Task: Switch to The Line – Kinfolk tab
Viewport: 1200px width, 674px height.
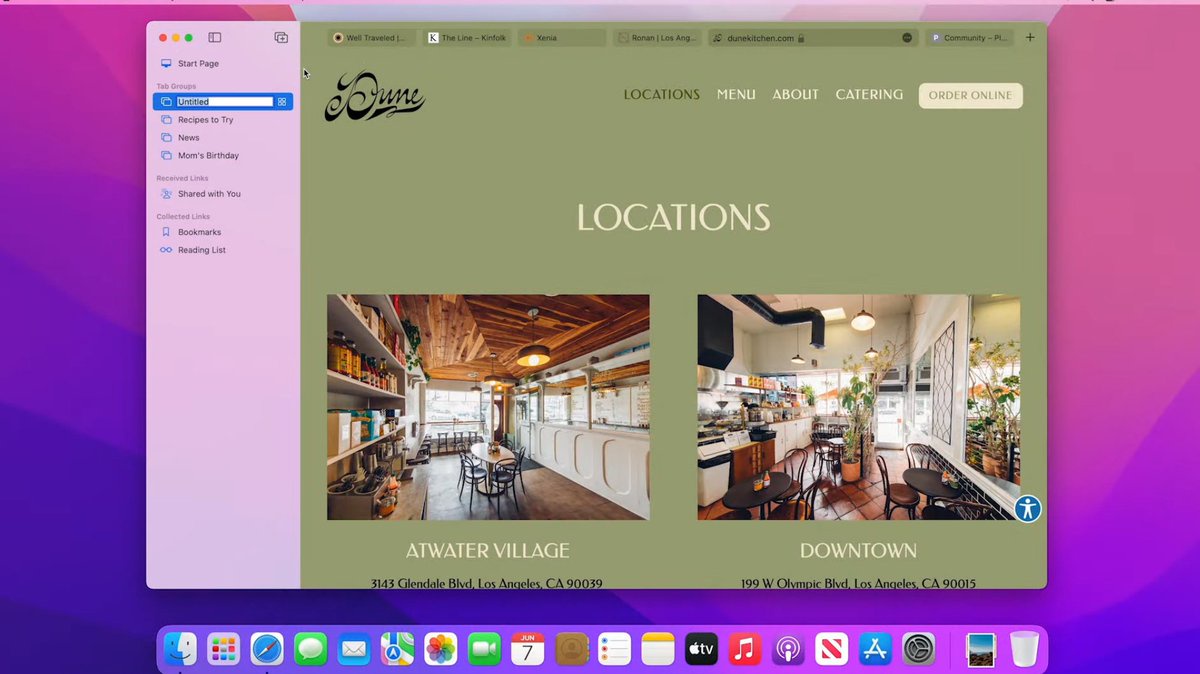Action: 467,38
